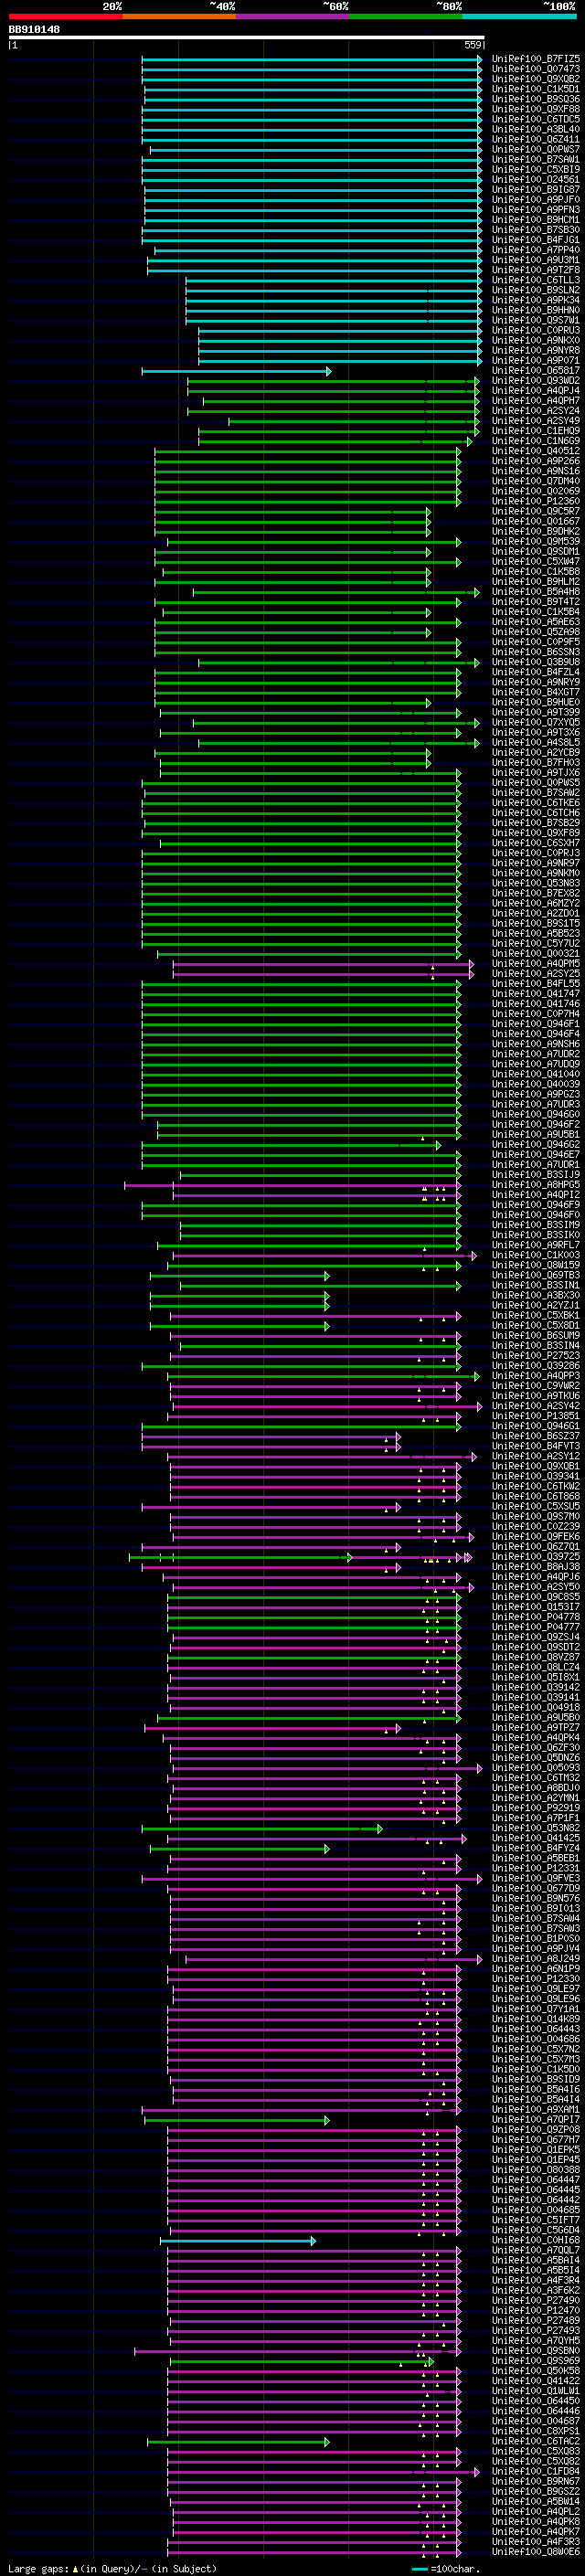Click the green alignment bar for UniRef100_C6TAC2
The width and height of the screenshot is (585, 2576).
[x=238, y=2441]
